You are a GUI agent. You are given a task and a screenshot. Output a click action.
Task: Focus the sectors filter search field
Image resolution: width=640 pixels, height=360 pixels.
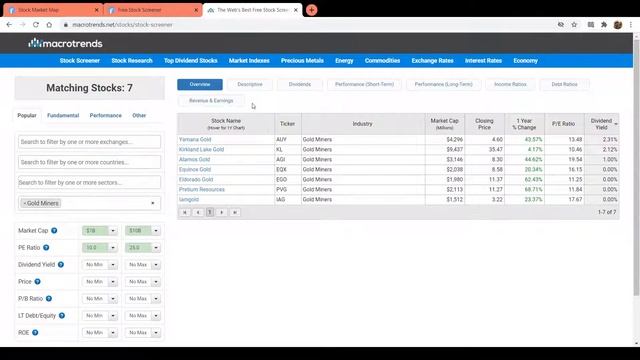point(89,182)
